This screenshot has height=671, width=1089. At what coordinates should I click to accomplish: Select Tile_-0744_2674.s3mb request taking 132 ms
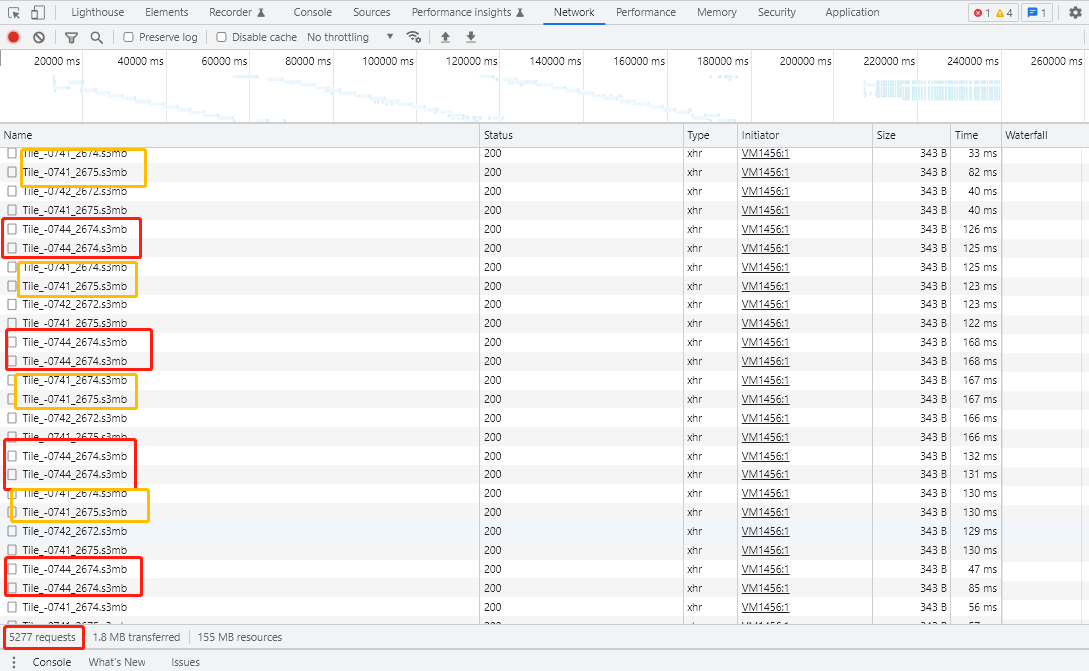pos(74,456)
